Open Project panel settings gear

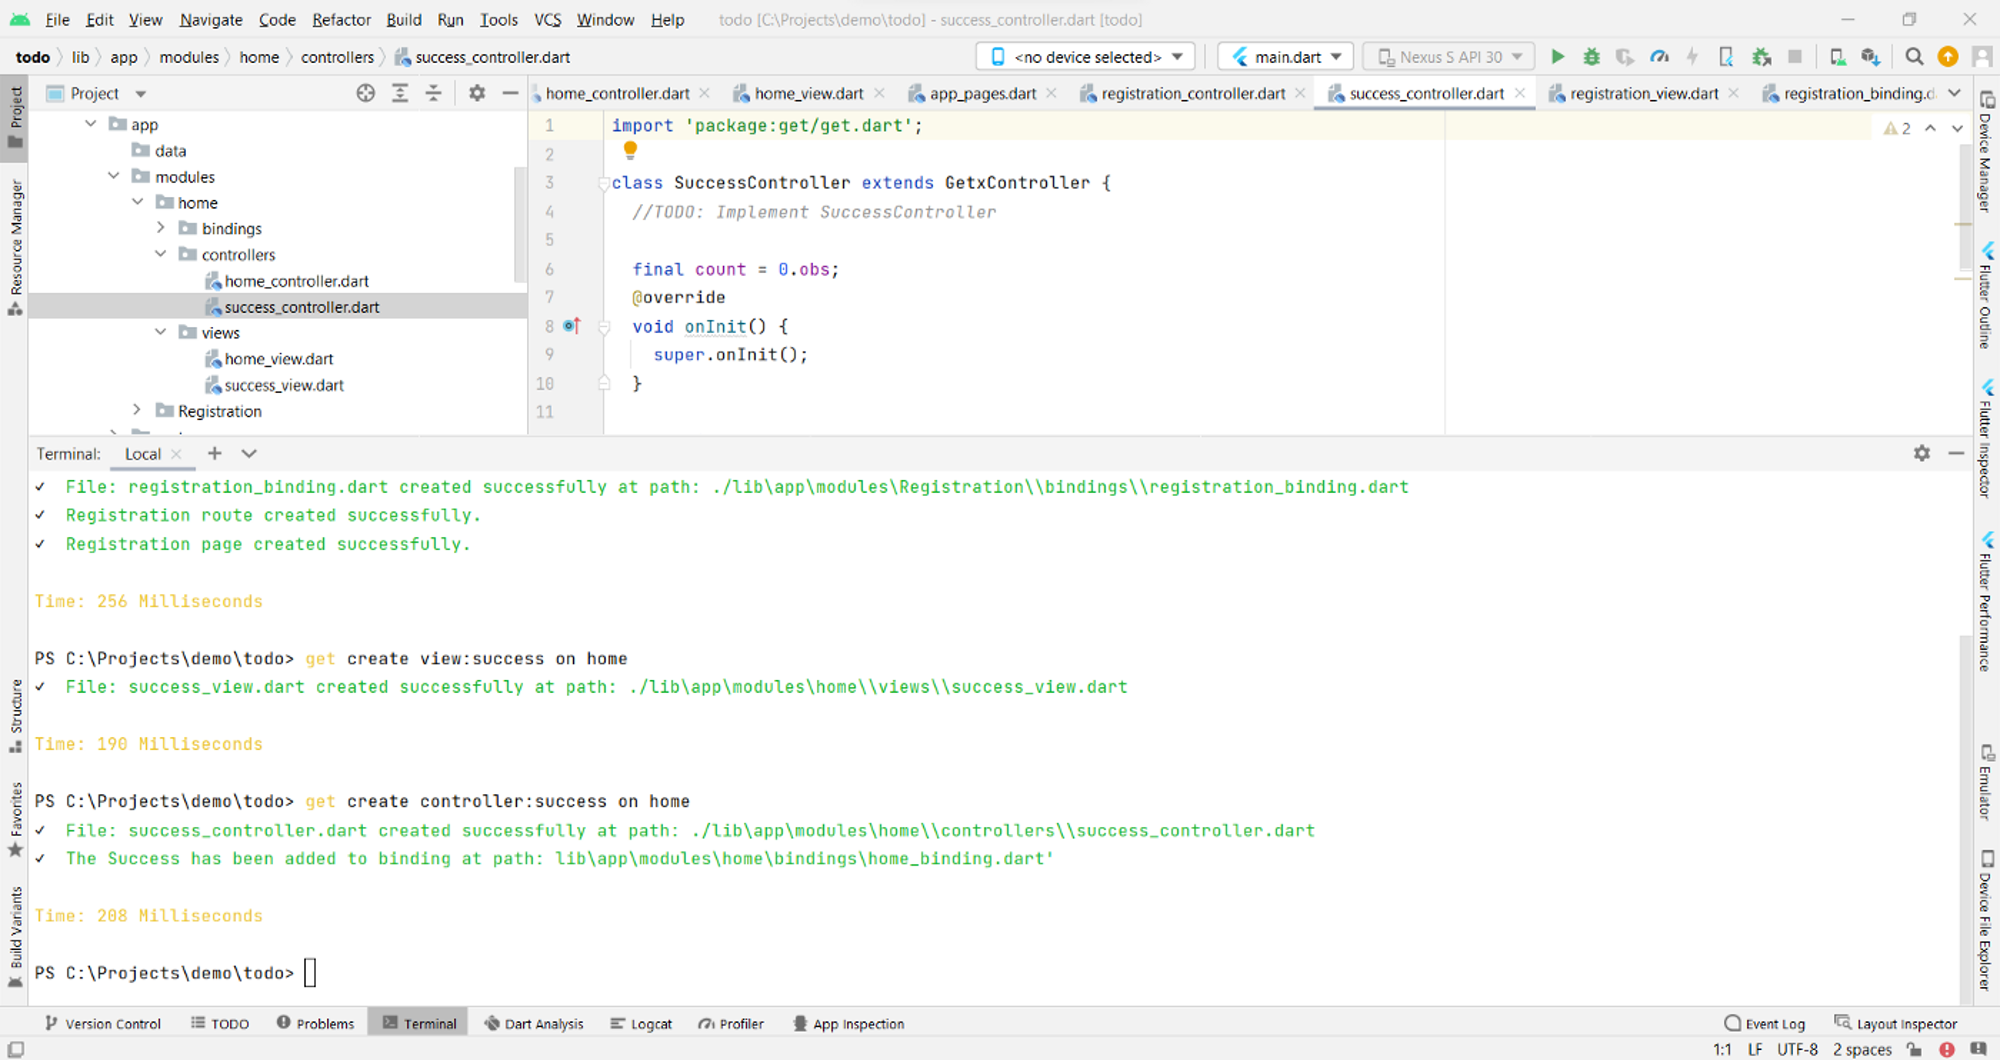[x=477, y=93]
